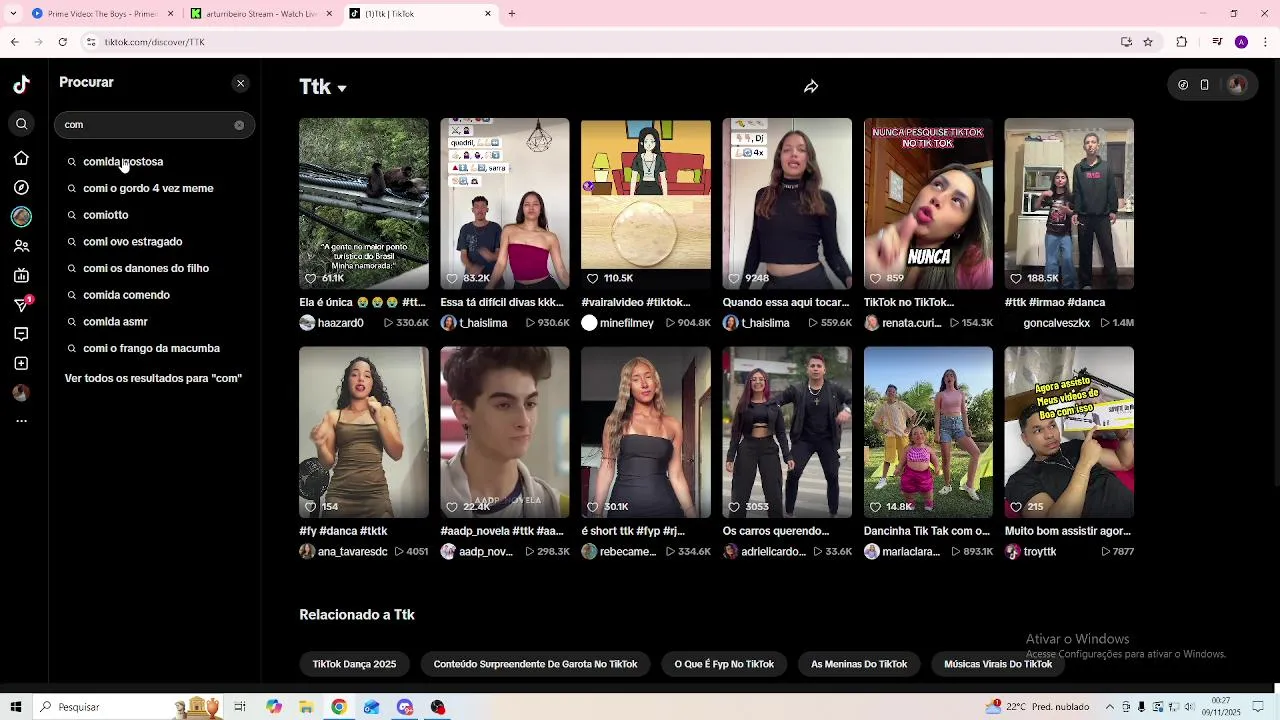The width and height of the screenshot is (1280, 720).
Task: Select the suggestion 'comi o frango da macumba'
Action: click(151, 348)
